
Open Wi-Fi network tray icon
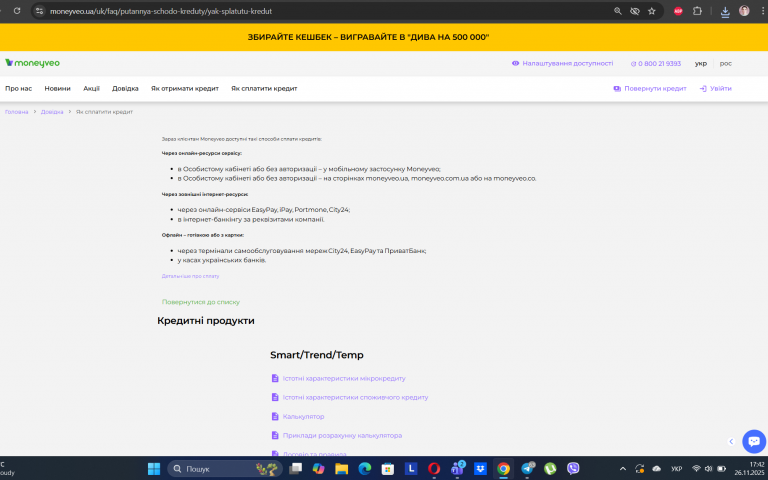pos(696,469)
